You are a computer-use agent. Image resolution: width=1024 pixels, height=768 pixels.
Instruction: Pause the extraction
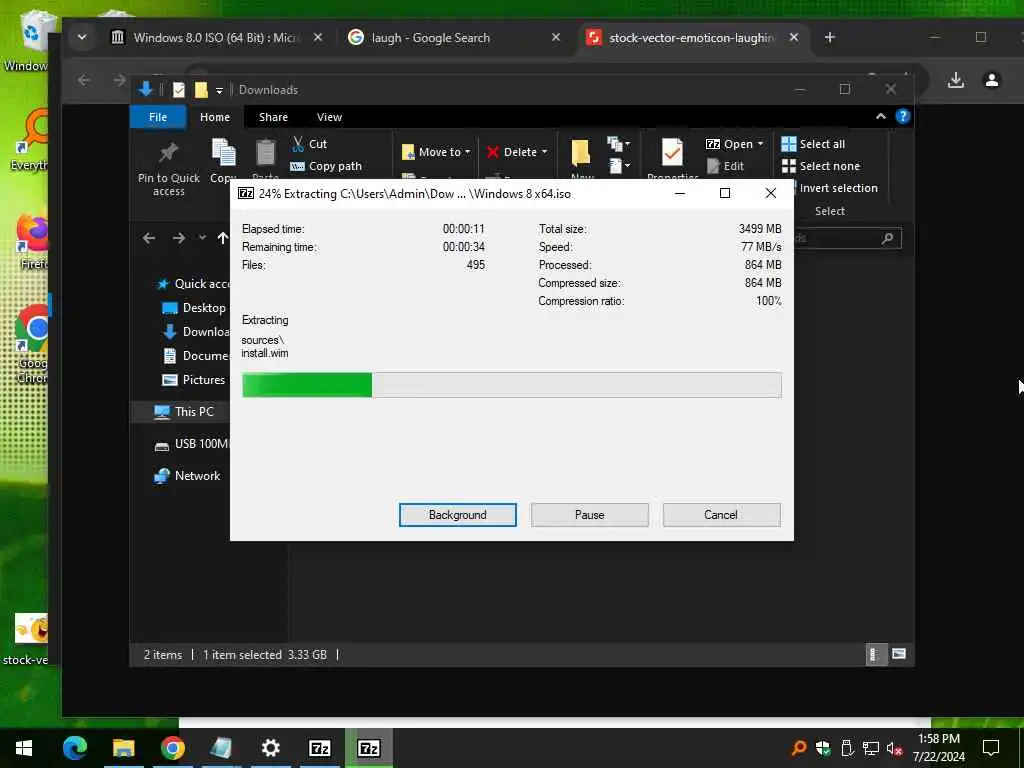click(x=590, y=515)
